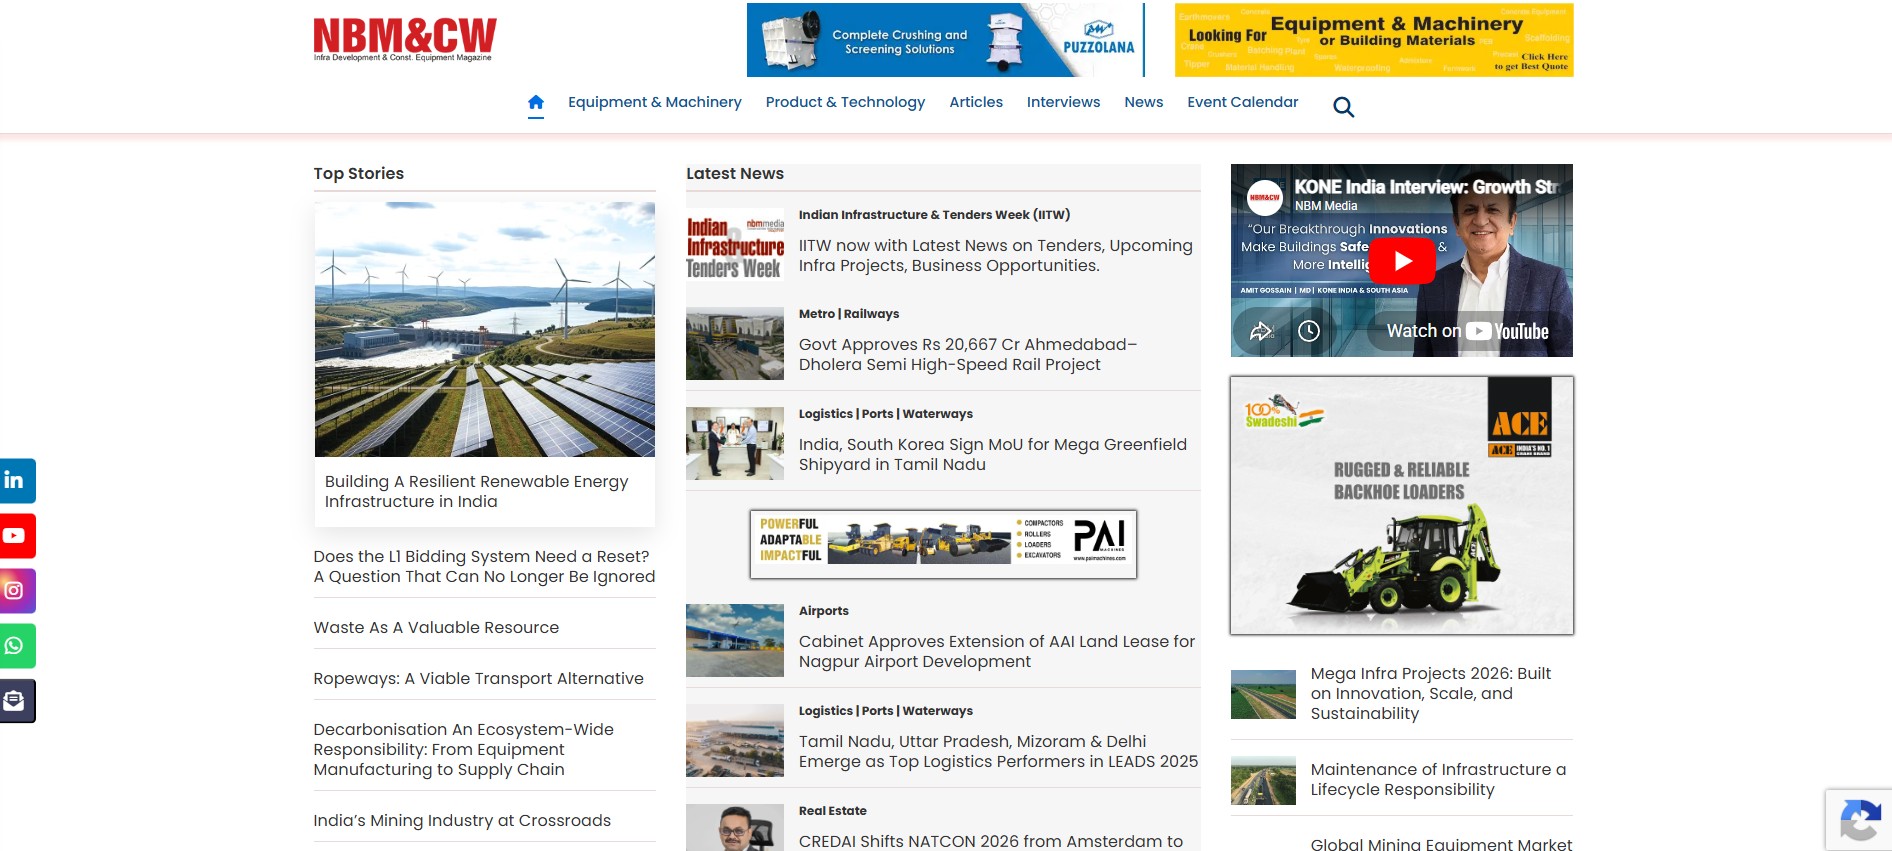
Task: Click the NBM Media channel avatar
Action: (1265, 197)
